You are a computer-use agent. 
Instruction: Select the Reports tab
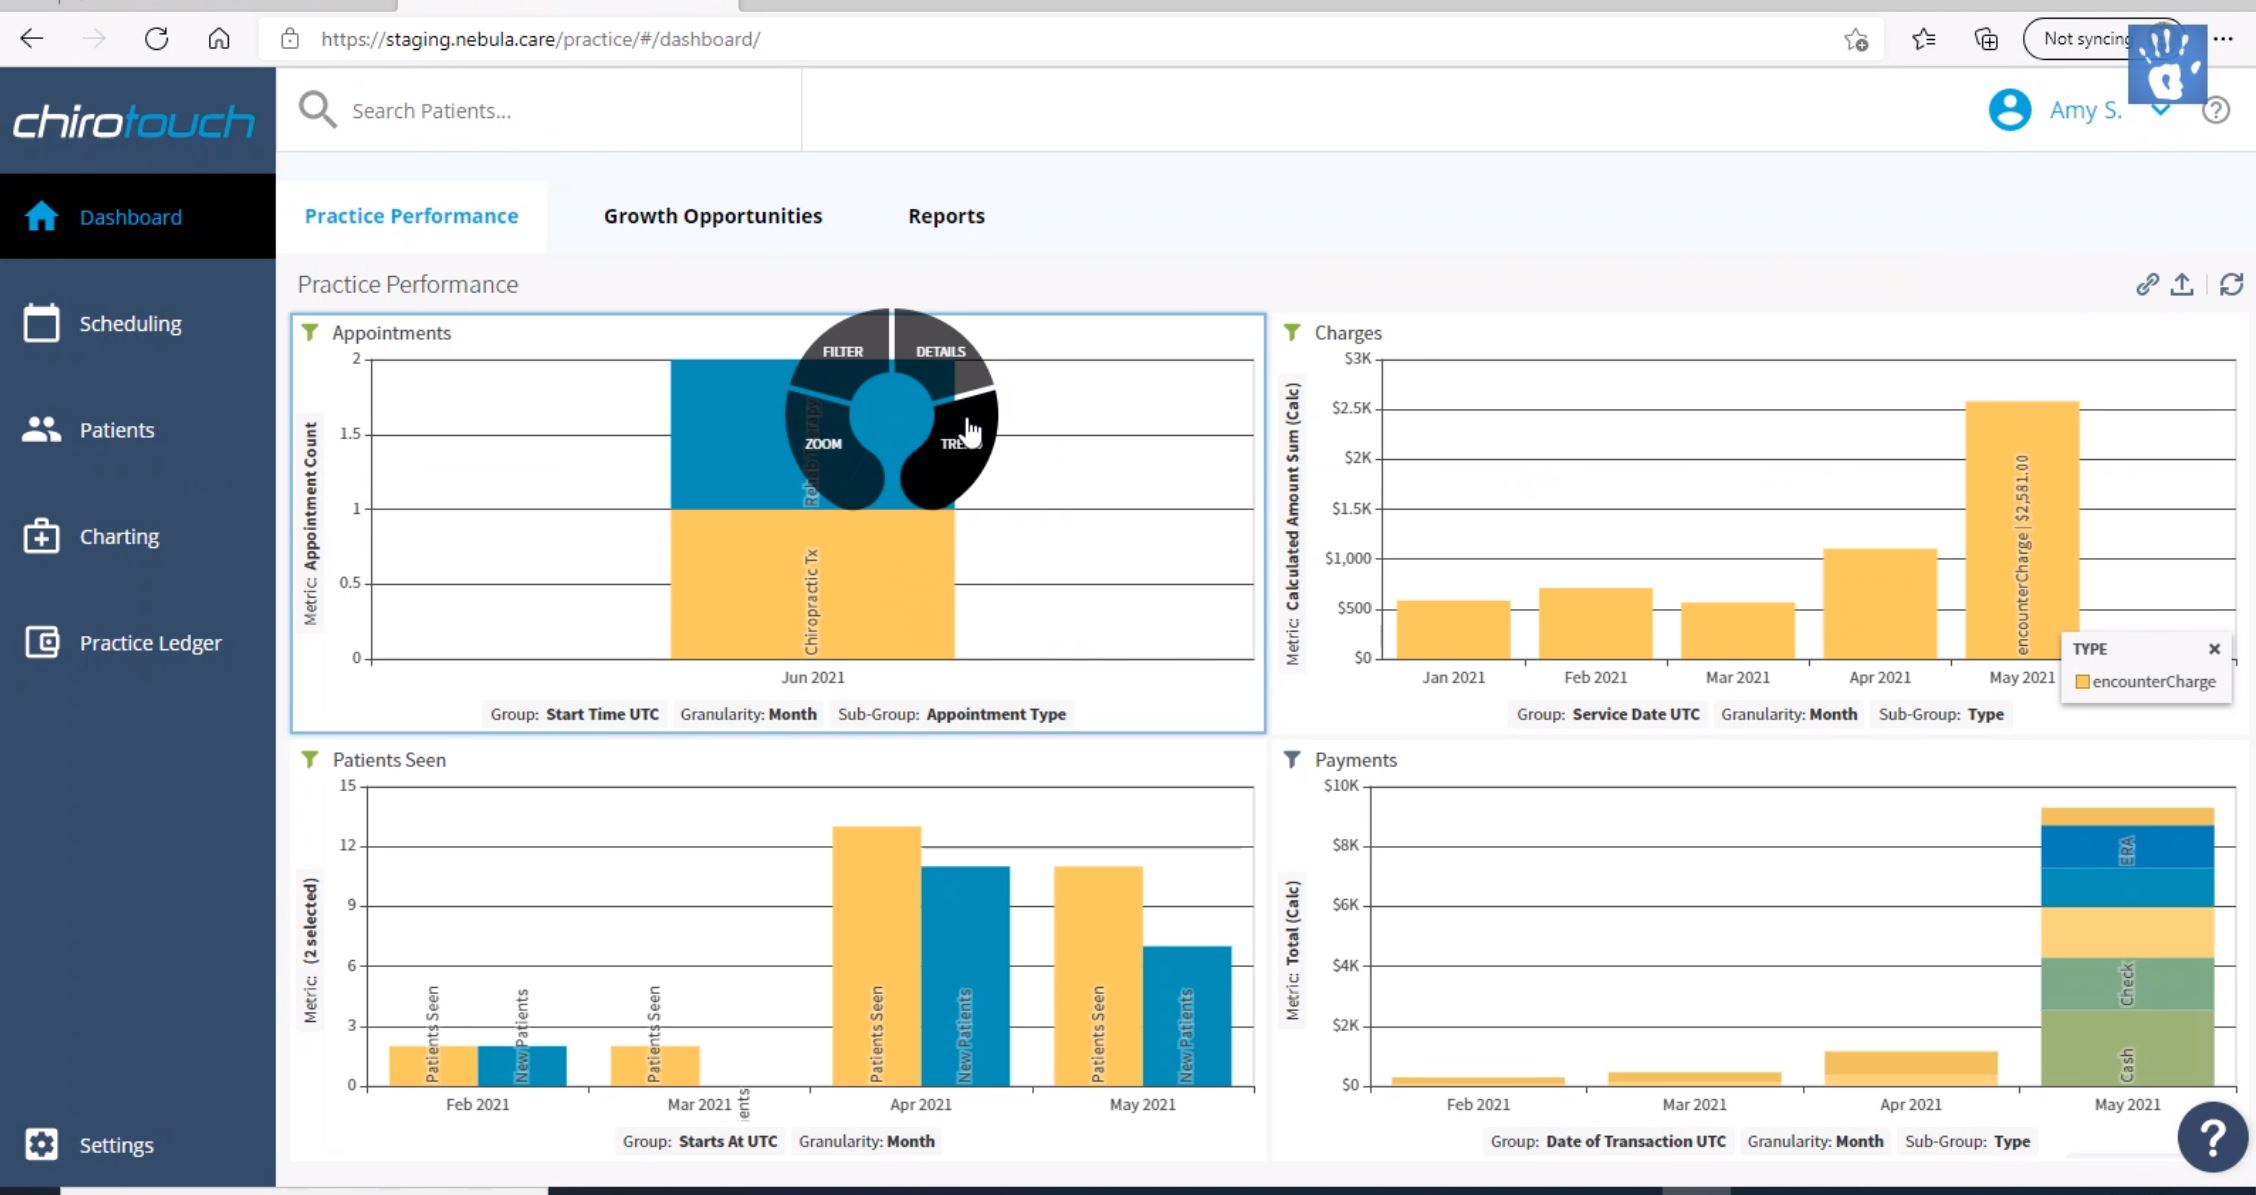(x=946, y=216)
